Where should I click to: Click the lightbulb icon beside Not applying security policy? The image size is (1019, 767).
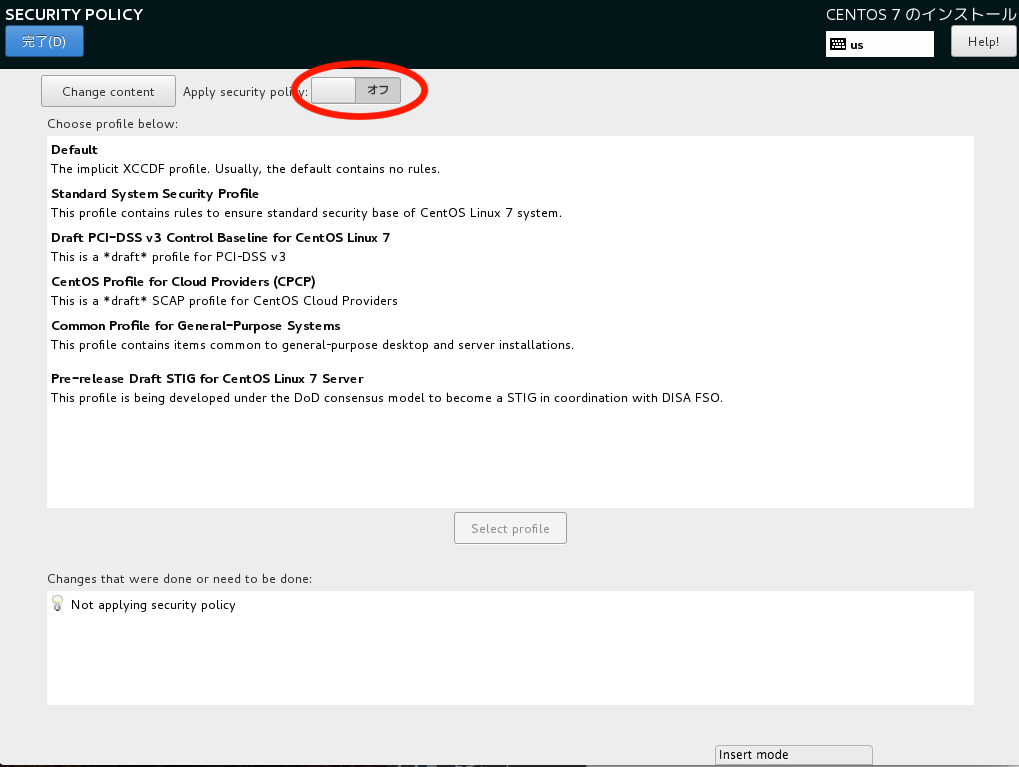coord(57,604)
